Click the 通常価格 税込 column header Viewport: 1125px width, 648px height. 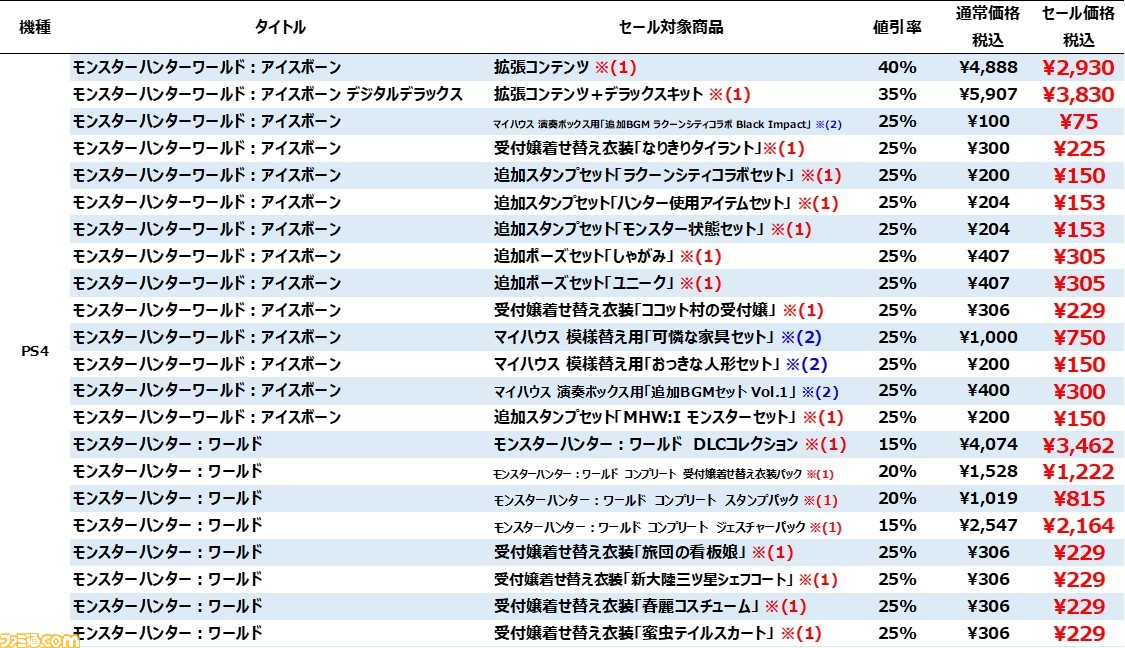988,27
